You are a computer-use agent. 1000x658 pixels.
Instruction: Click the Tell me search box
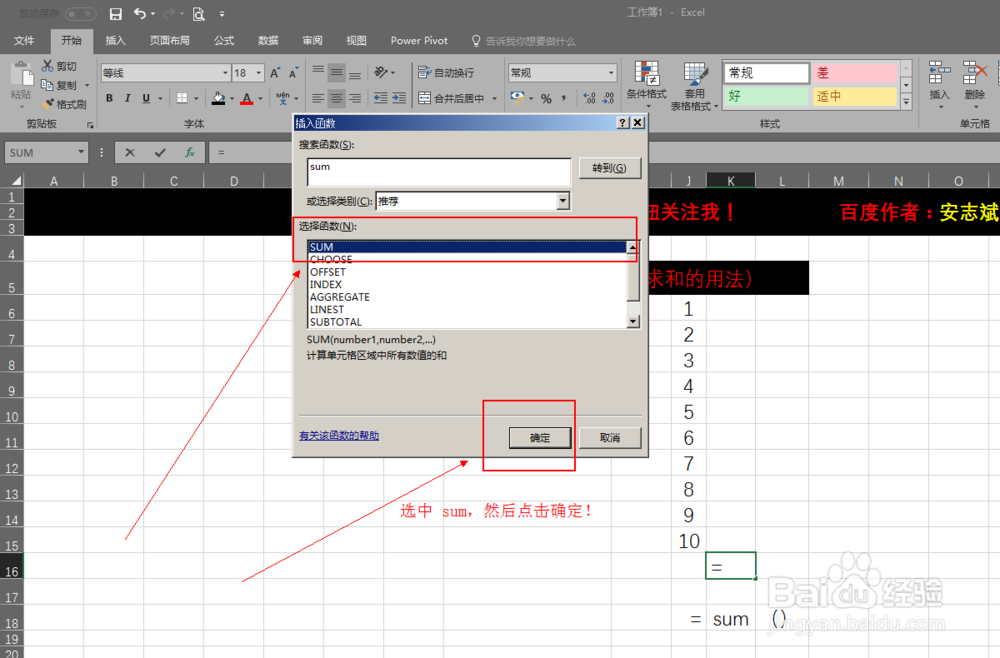[524, 41]
